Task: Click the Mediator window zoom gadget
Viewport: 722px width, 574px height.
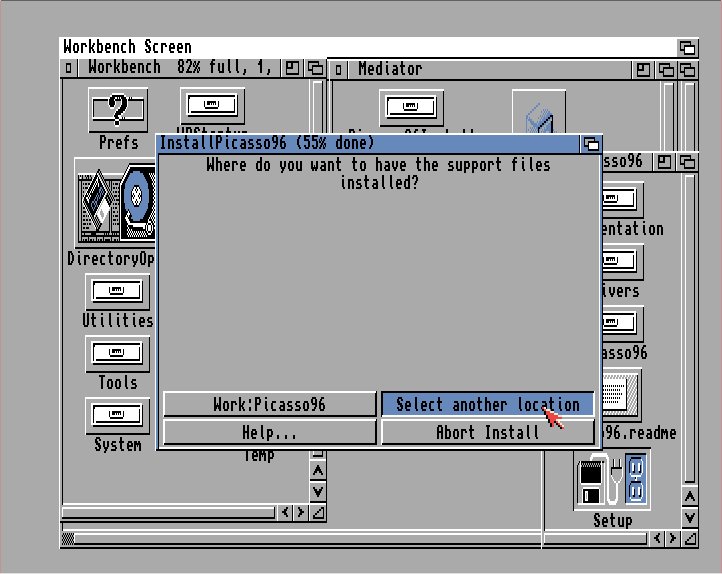Action: point(644,69)
